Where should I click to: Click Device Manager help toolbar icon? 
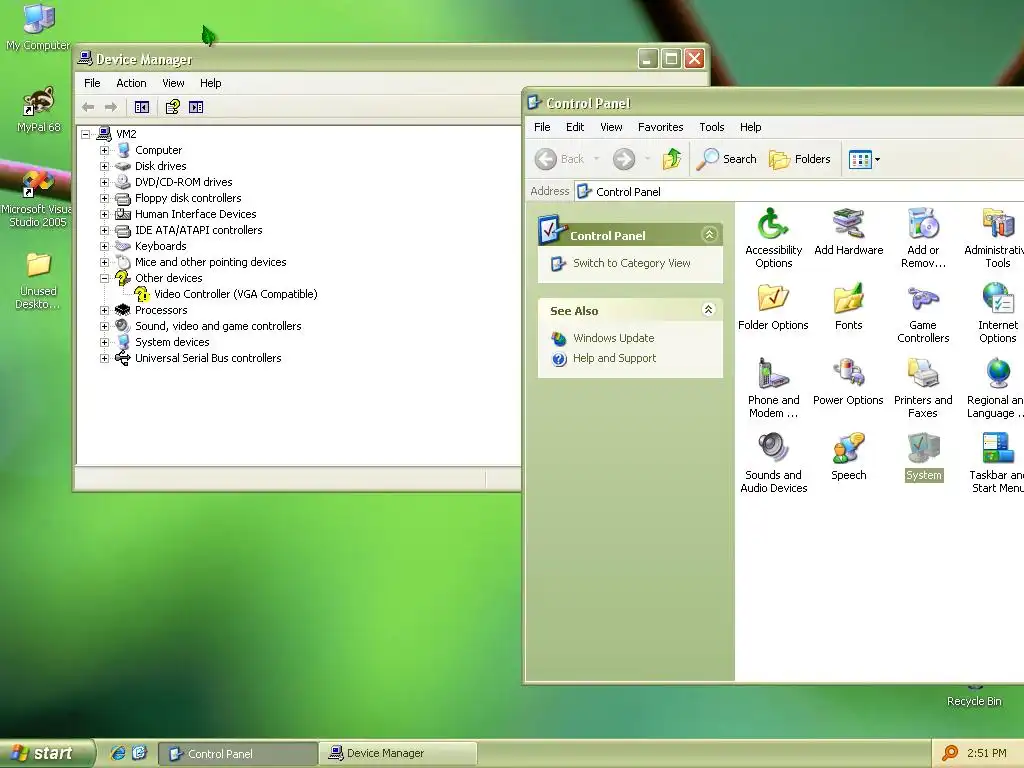172,107
